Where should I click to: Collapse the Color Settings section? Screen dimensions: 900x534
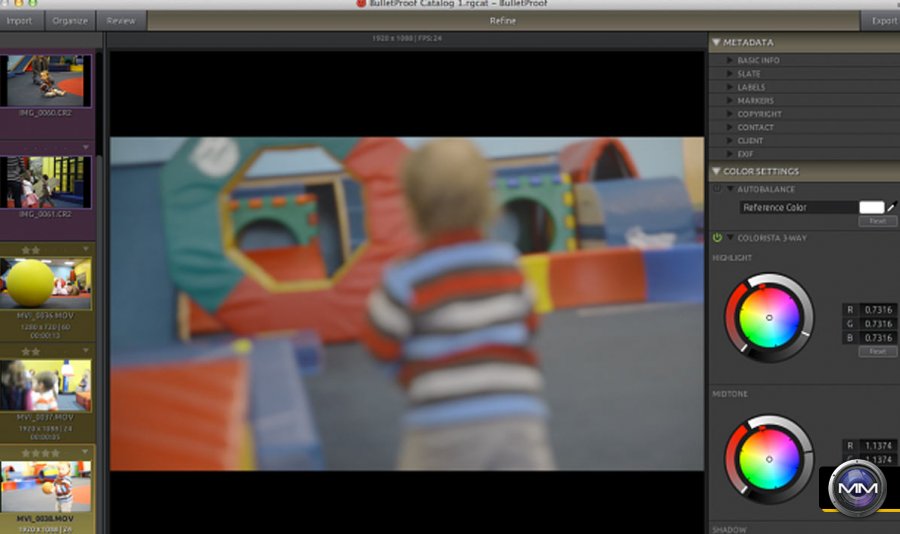716,172
